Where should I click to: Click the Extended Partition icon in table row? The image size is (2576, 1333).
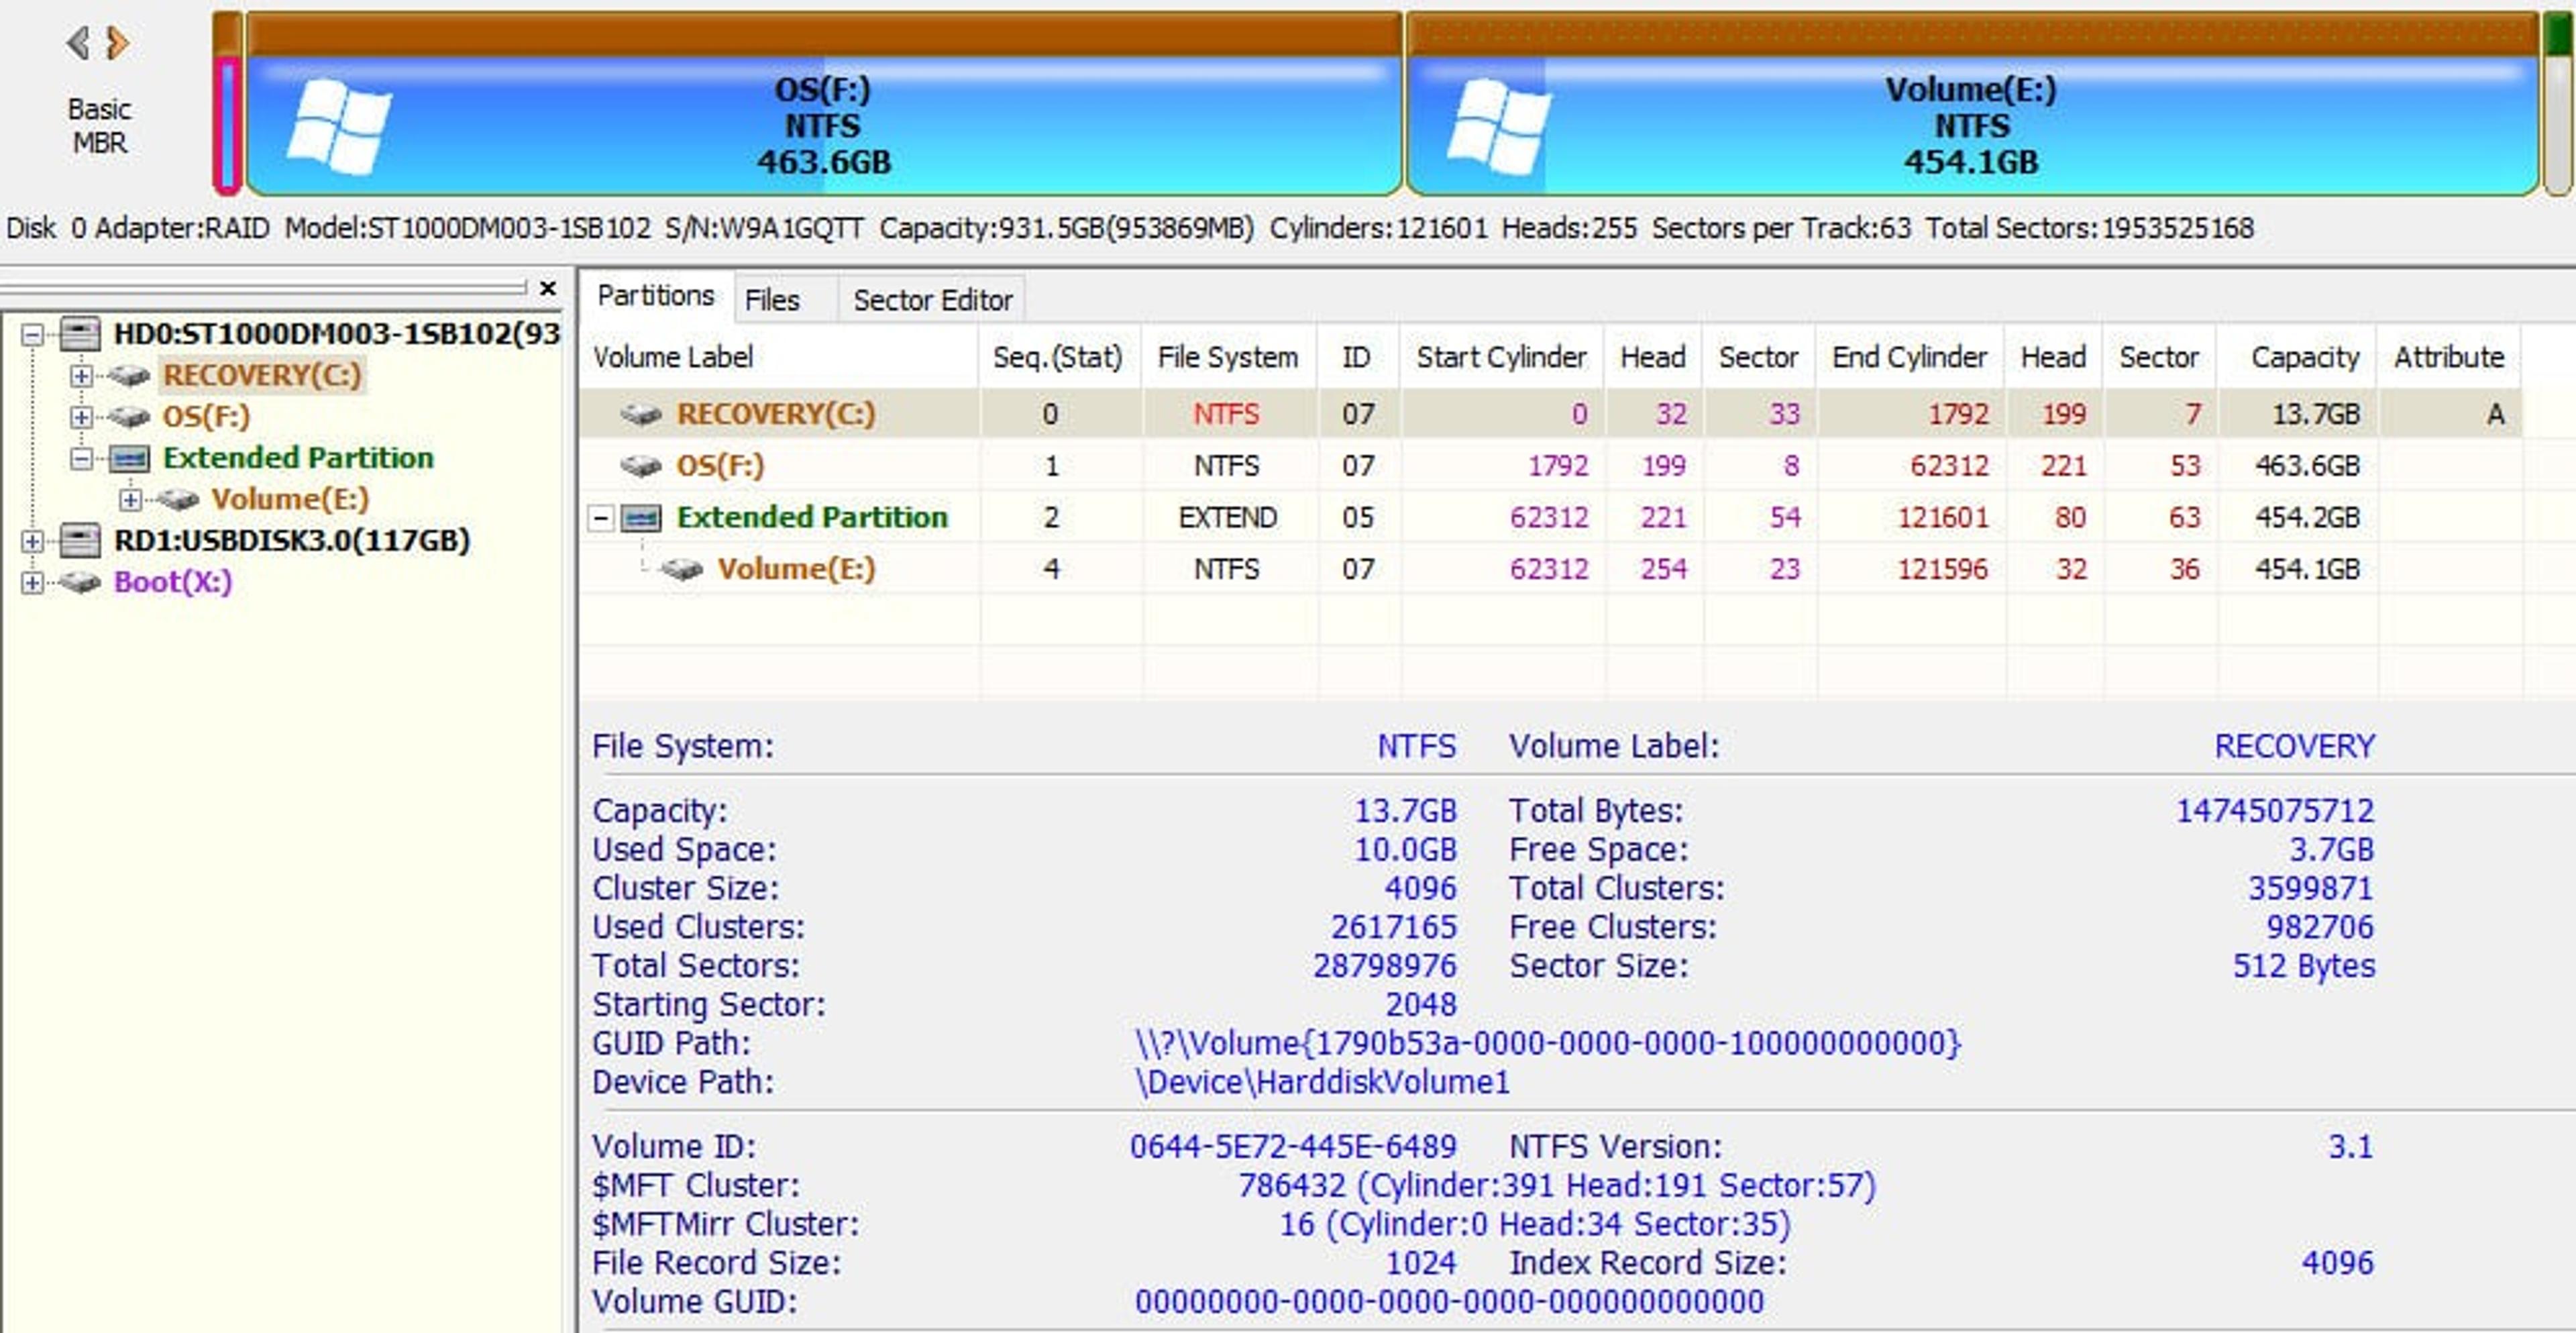tap(641, 518)
